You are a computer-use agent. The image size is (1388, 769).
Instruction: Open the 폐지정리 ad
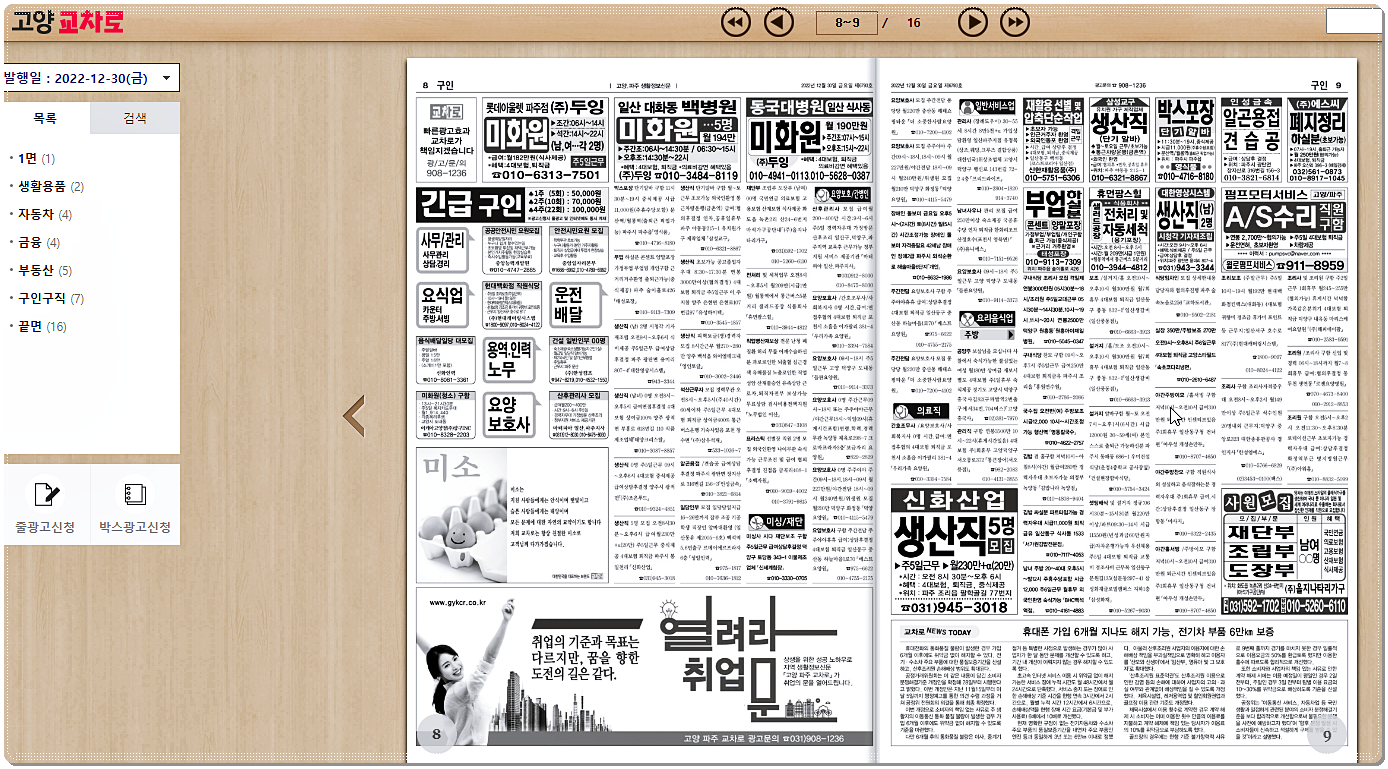coord(1319,140)
